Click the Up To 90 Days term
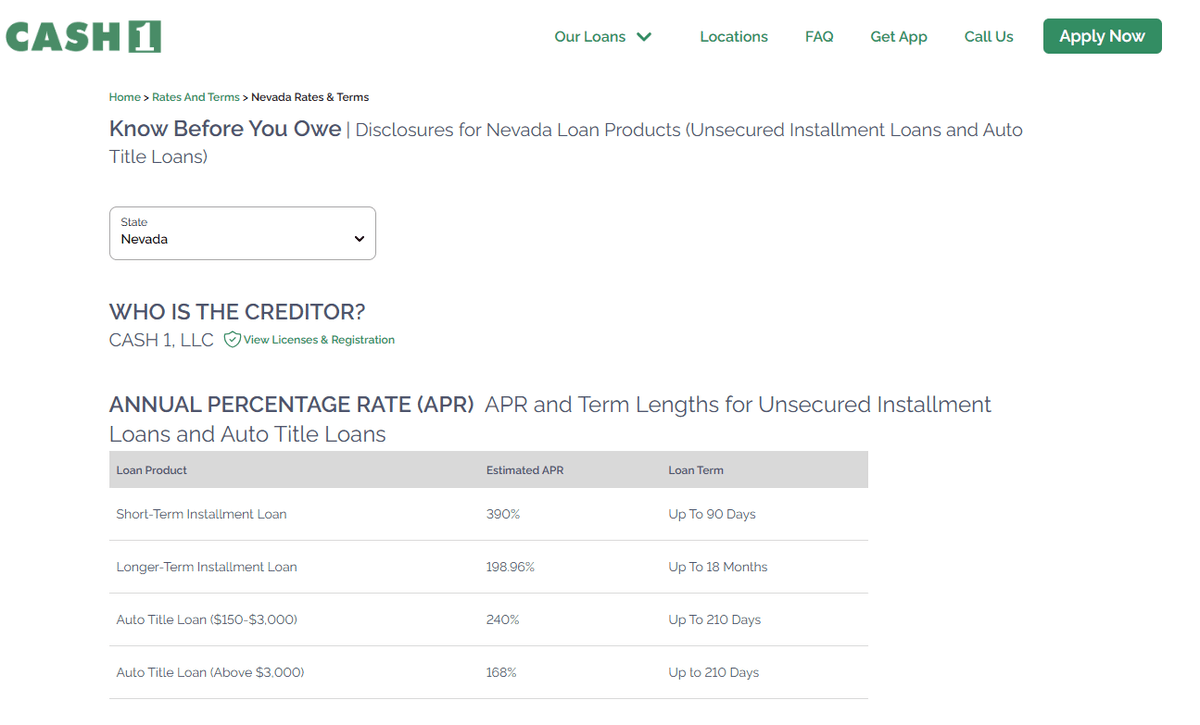Screen dimensions: 1200x725 coord(712,514)
